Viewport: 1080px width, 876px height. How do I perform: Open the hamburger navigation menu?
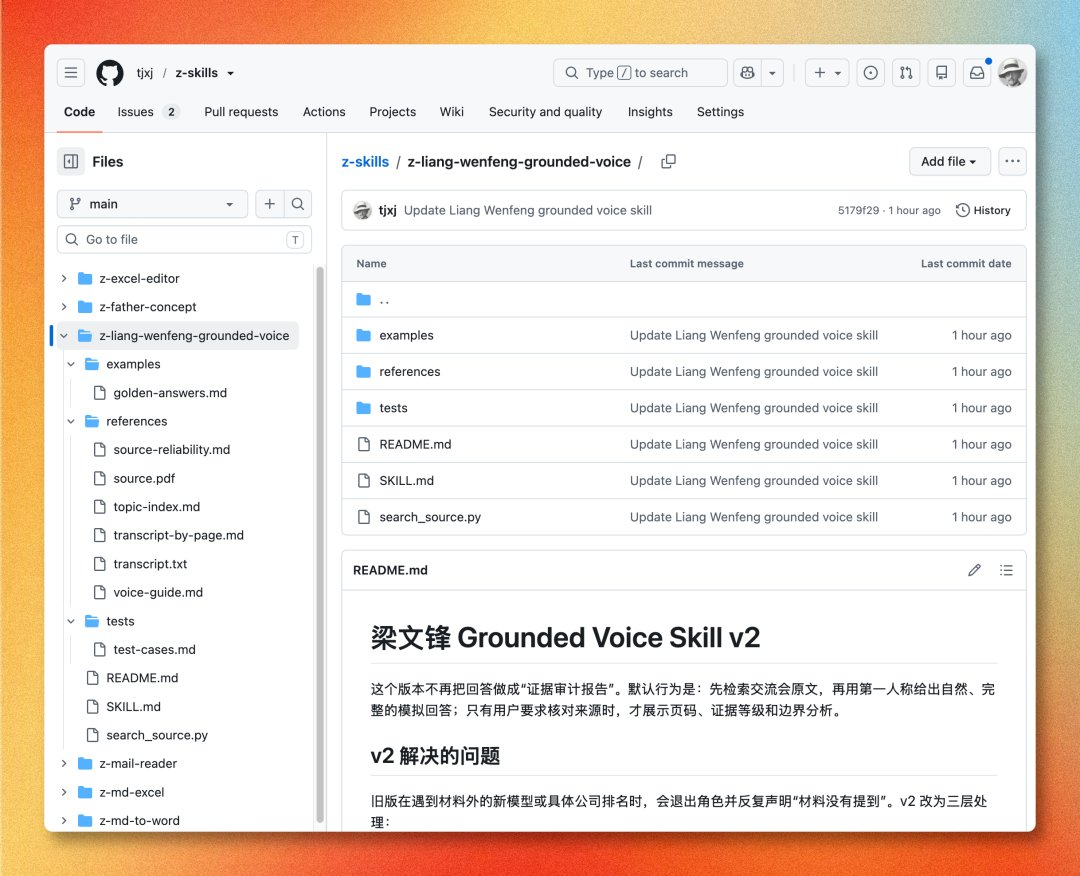coord(71,73)
